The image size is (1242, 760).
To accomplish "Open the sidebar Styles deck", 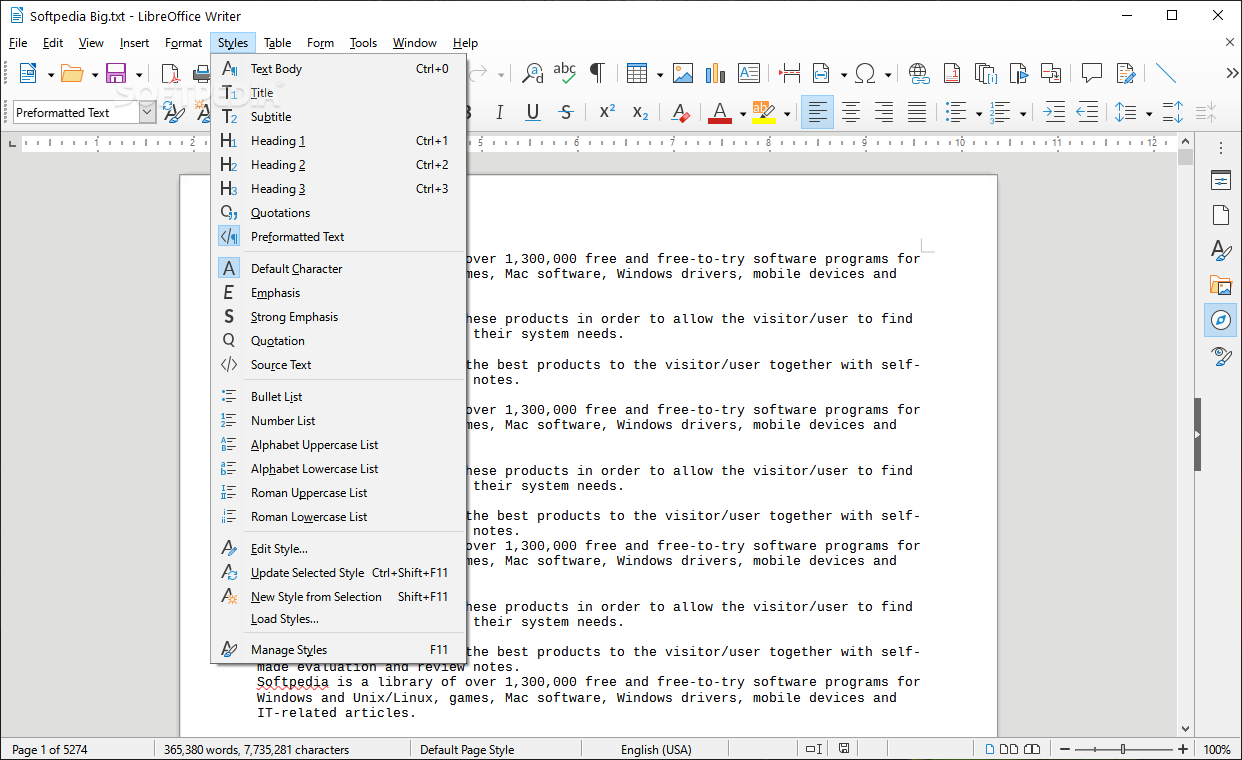I will [x=1221, y=250].
